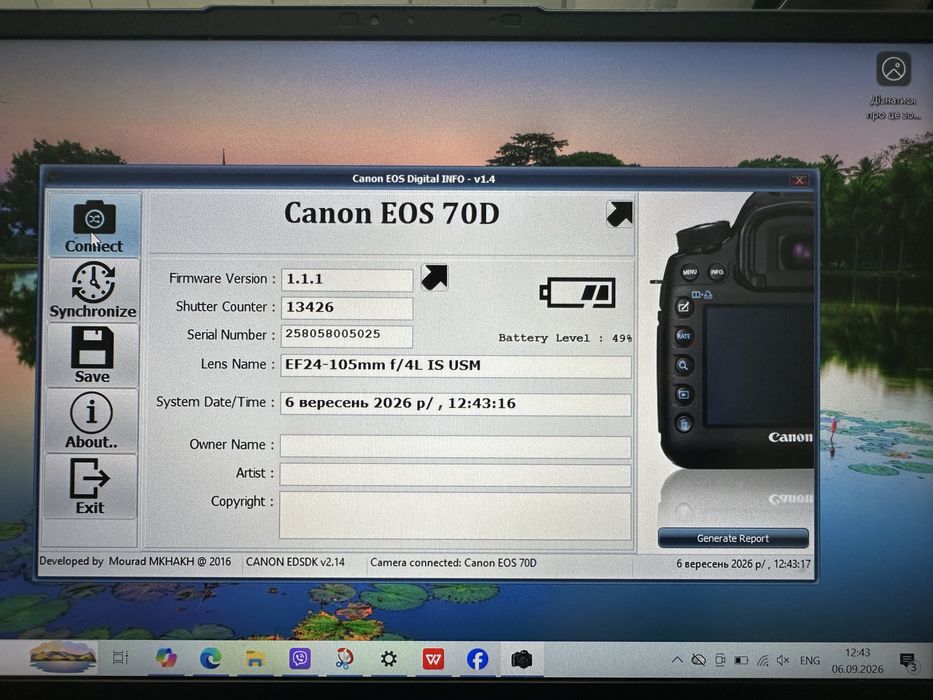The image size is (933, 700).
Task: Click the status bar date and time
Action: pyautogui.click(x=743, y=564)
